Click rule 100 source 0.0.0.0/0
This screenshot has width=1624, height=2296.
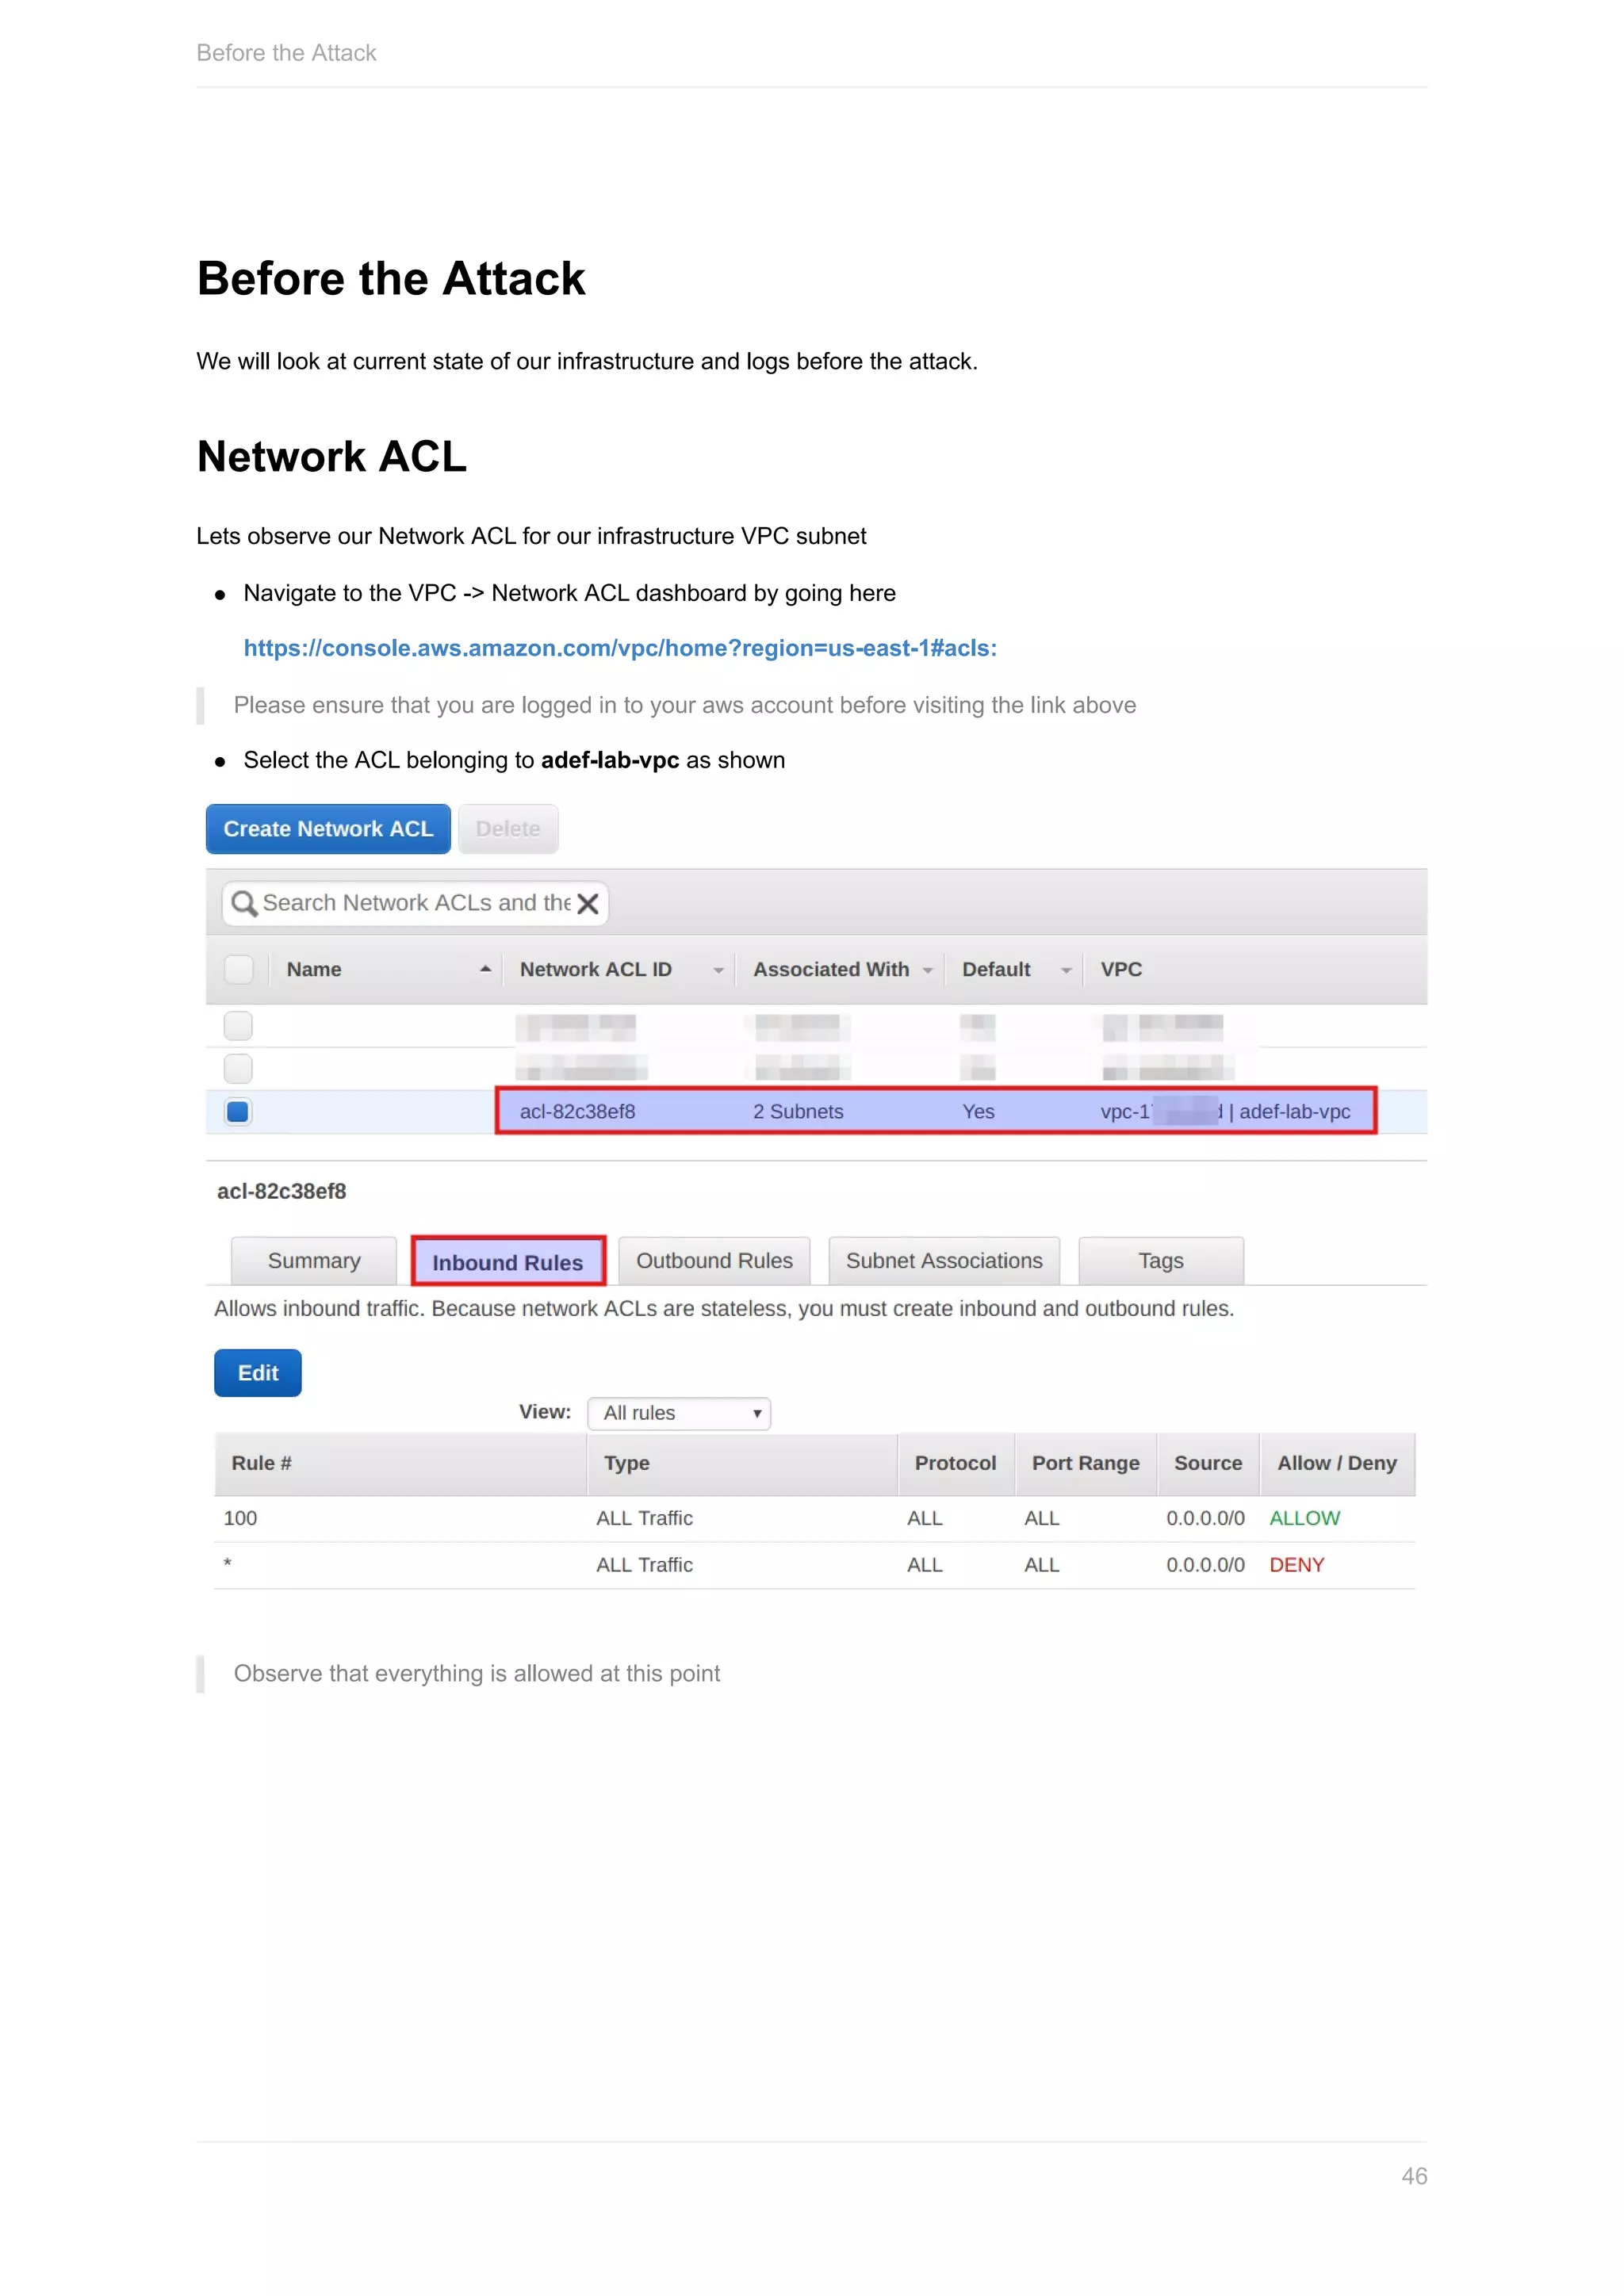(1205, 1518)
